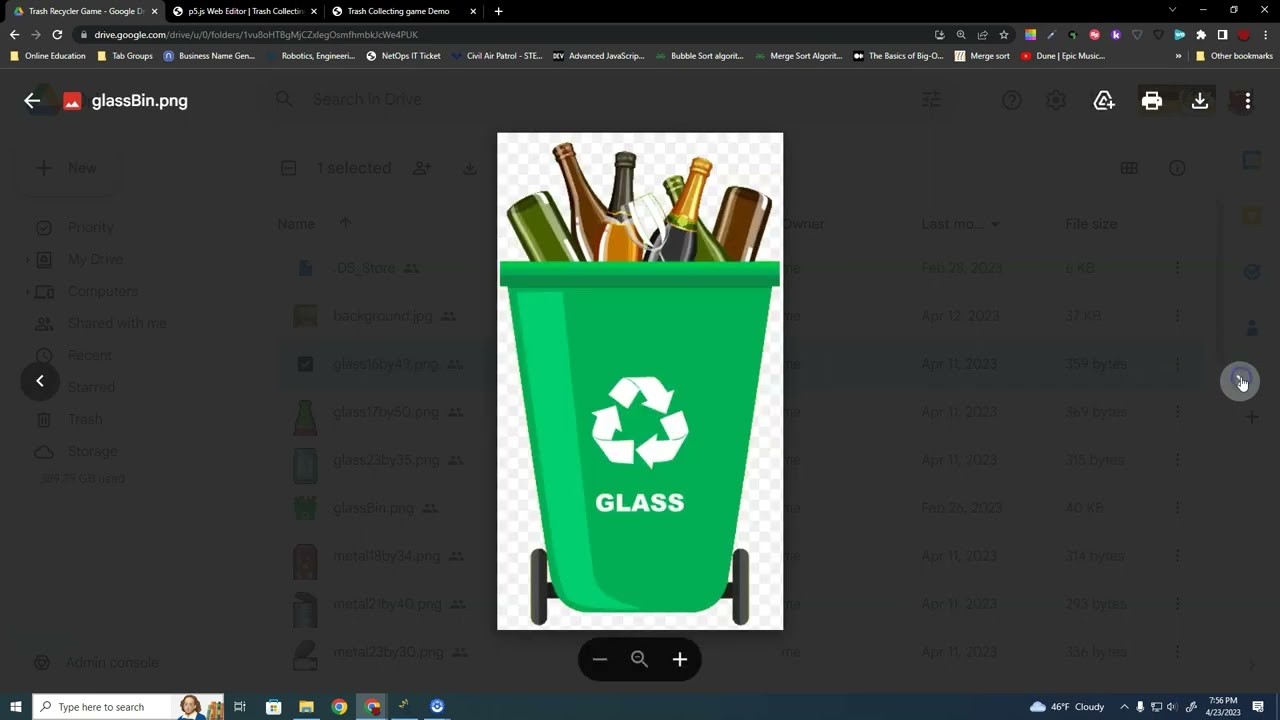
Task: Open the Other bookmarks folder
Action: [x=1234, y=56]
